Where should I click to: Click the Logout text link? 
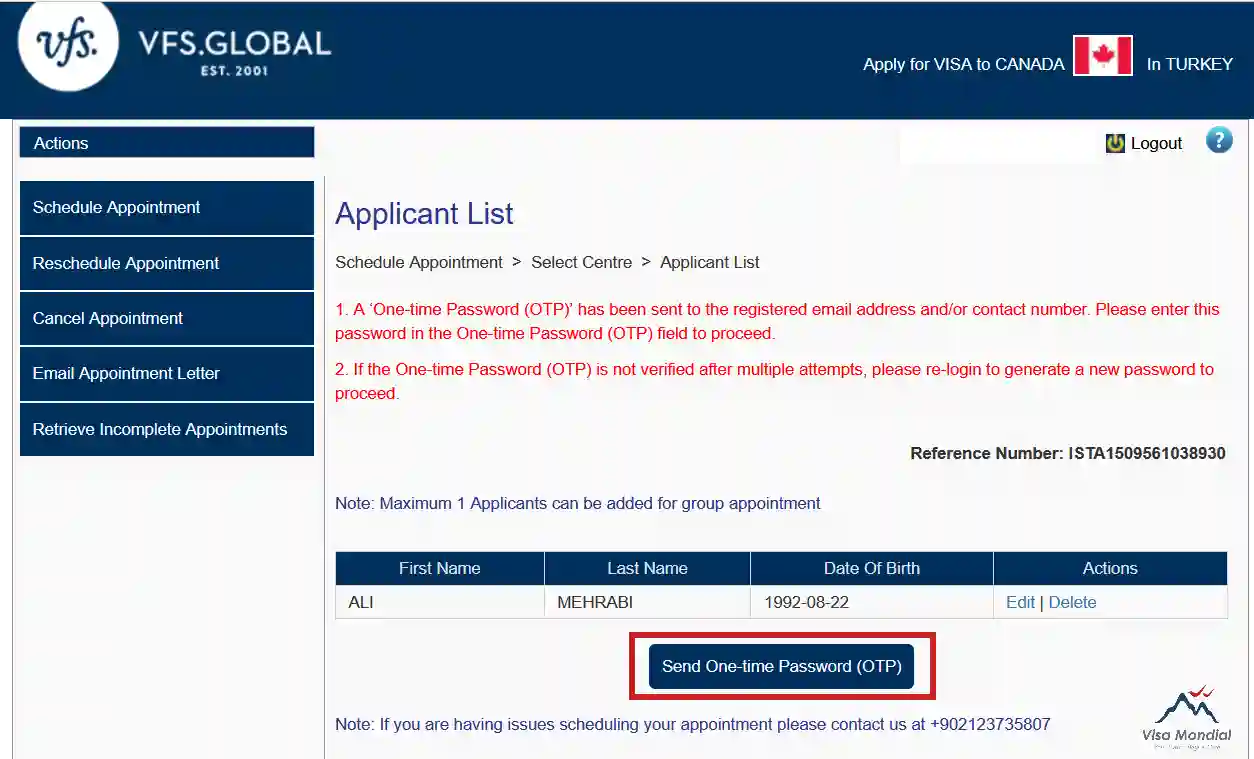pyautogui.click(x=1156, y=144)
